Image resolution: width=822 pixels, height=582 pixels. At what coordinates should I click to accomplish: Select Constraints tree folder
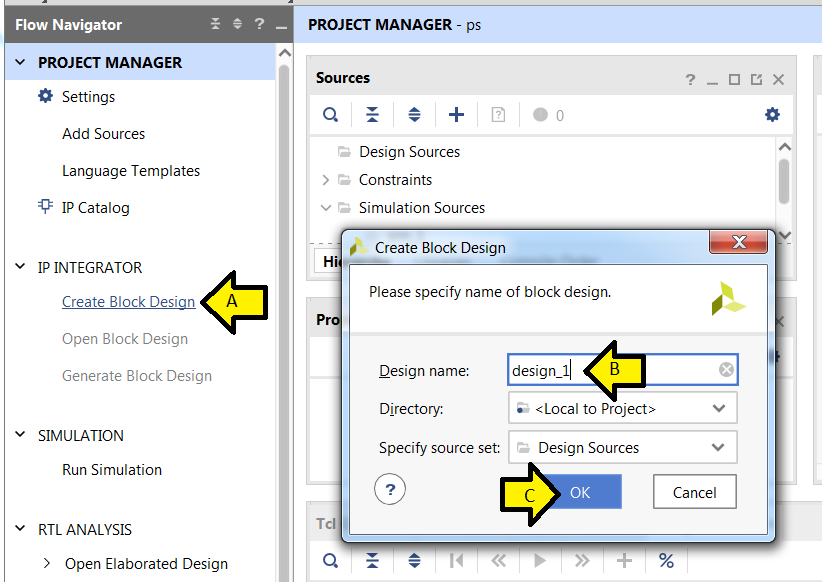395,180
